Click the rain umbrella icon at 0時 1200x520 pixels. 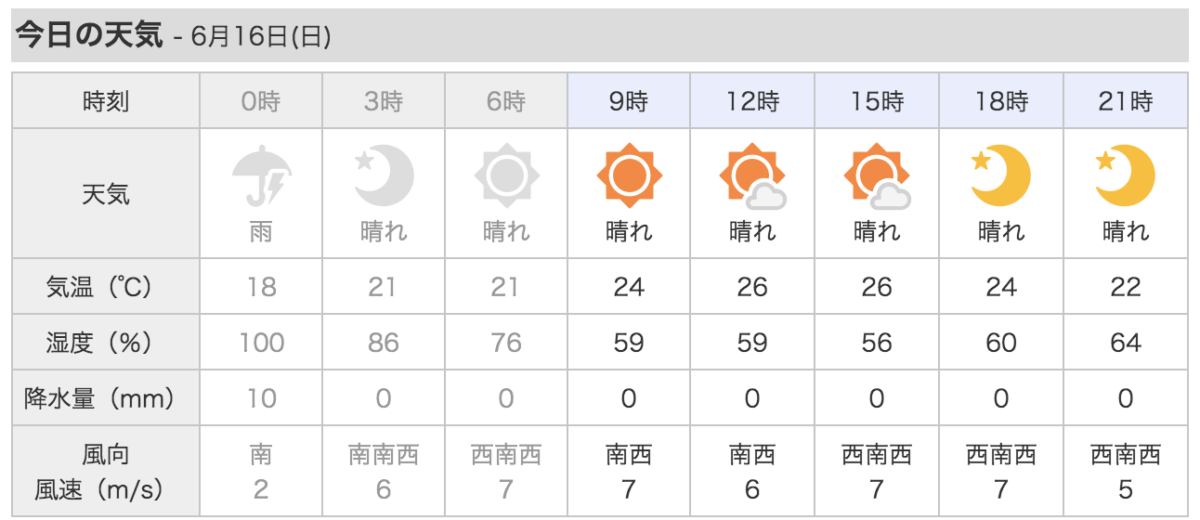coord(260,176)
